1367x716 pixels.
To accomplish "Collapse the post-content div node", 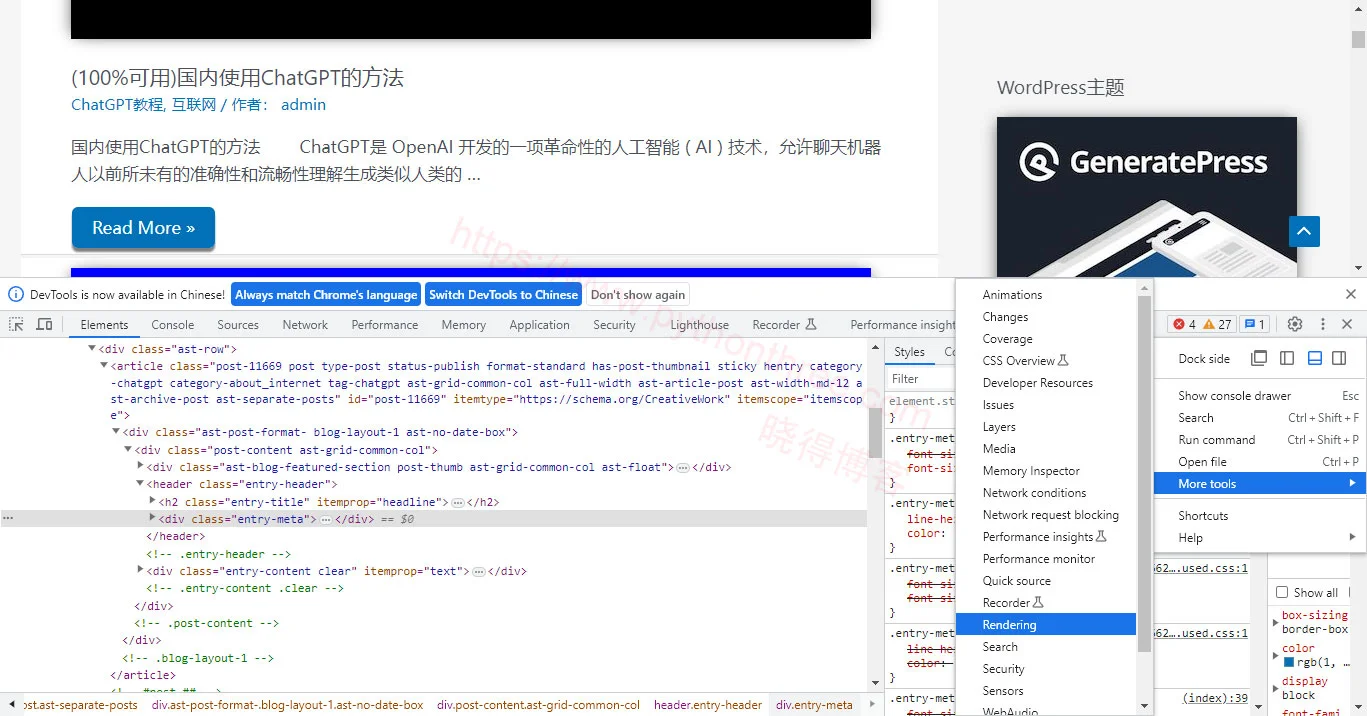I will click(128, 450).
